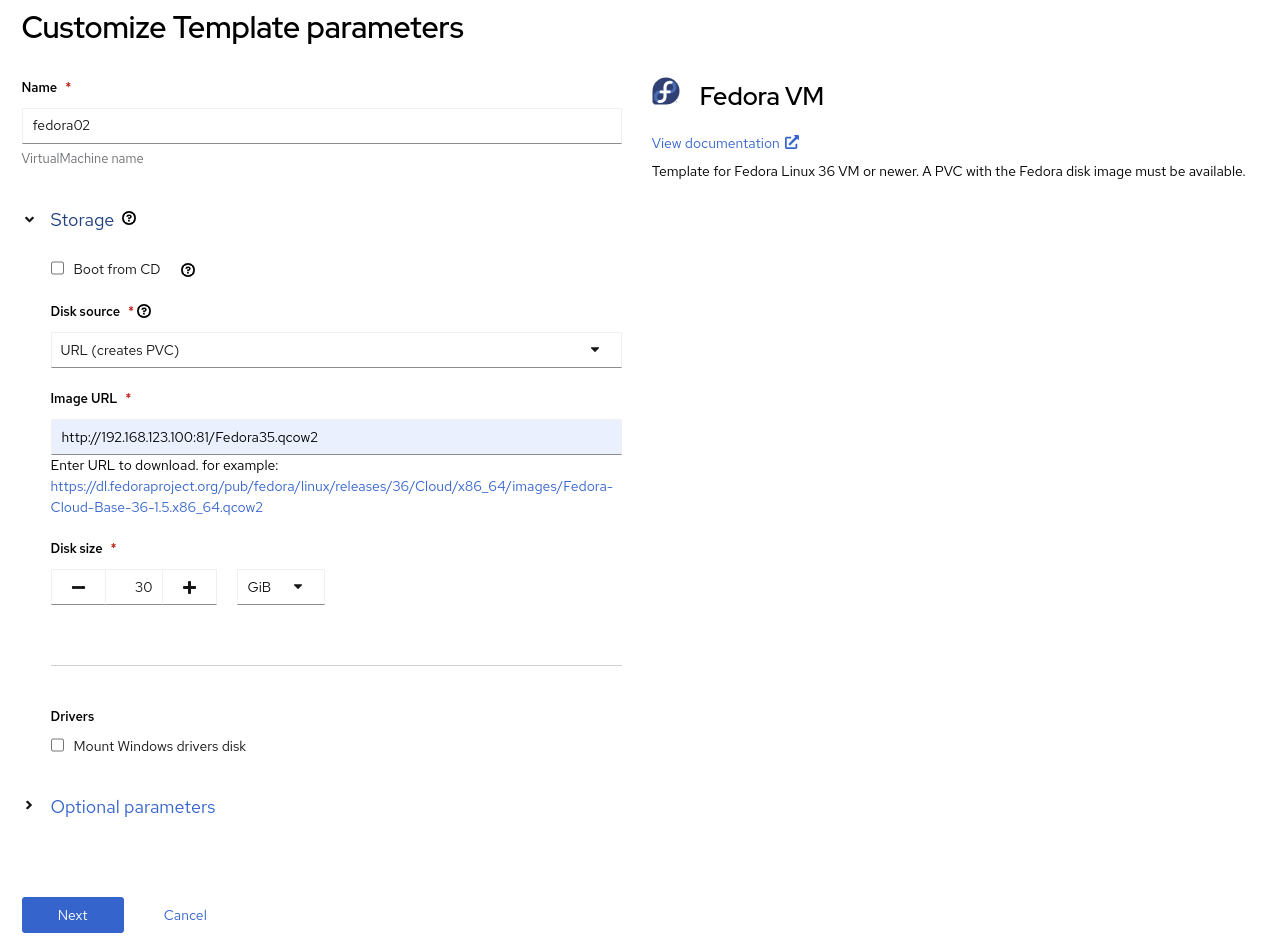This screenshot has width=1269, height=938.
Task: Decrease disk size with the minus button
Action: click(x=78, y=587)
